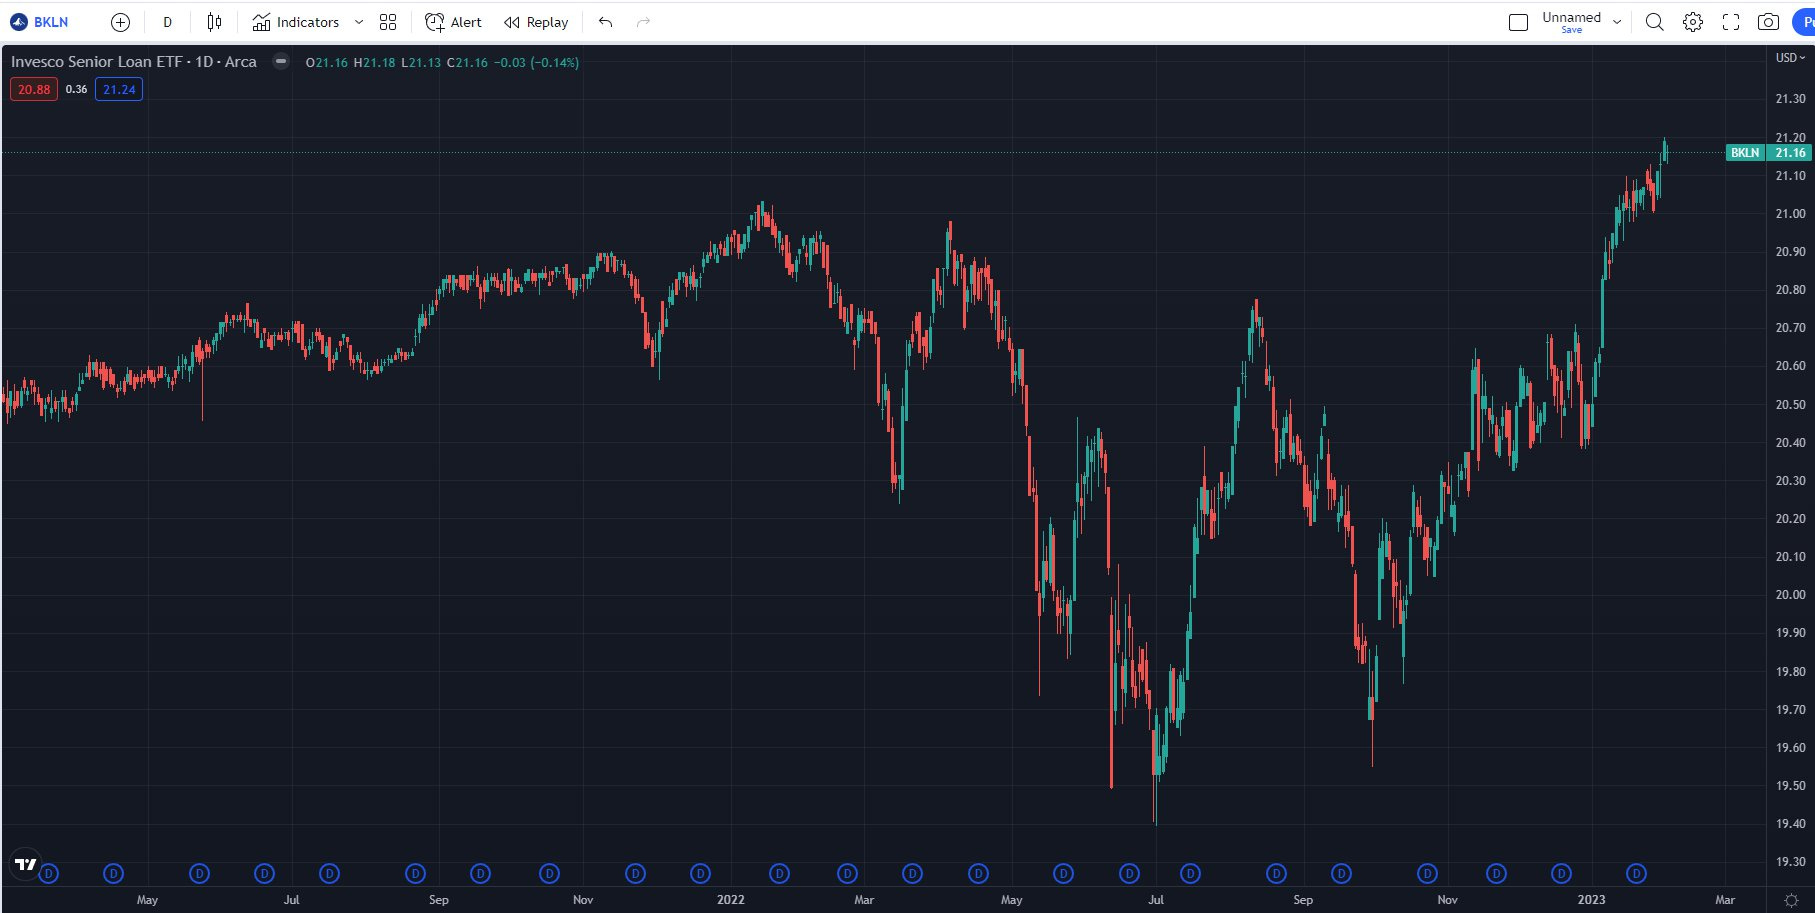Open the layout setup square icon
Screen dimensions: 1815x913
pyautogui.click(x=1518, y=22)
